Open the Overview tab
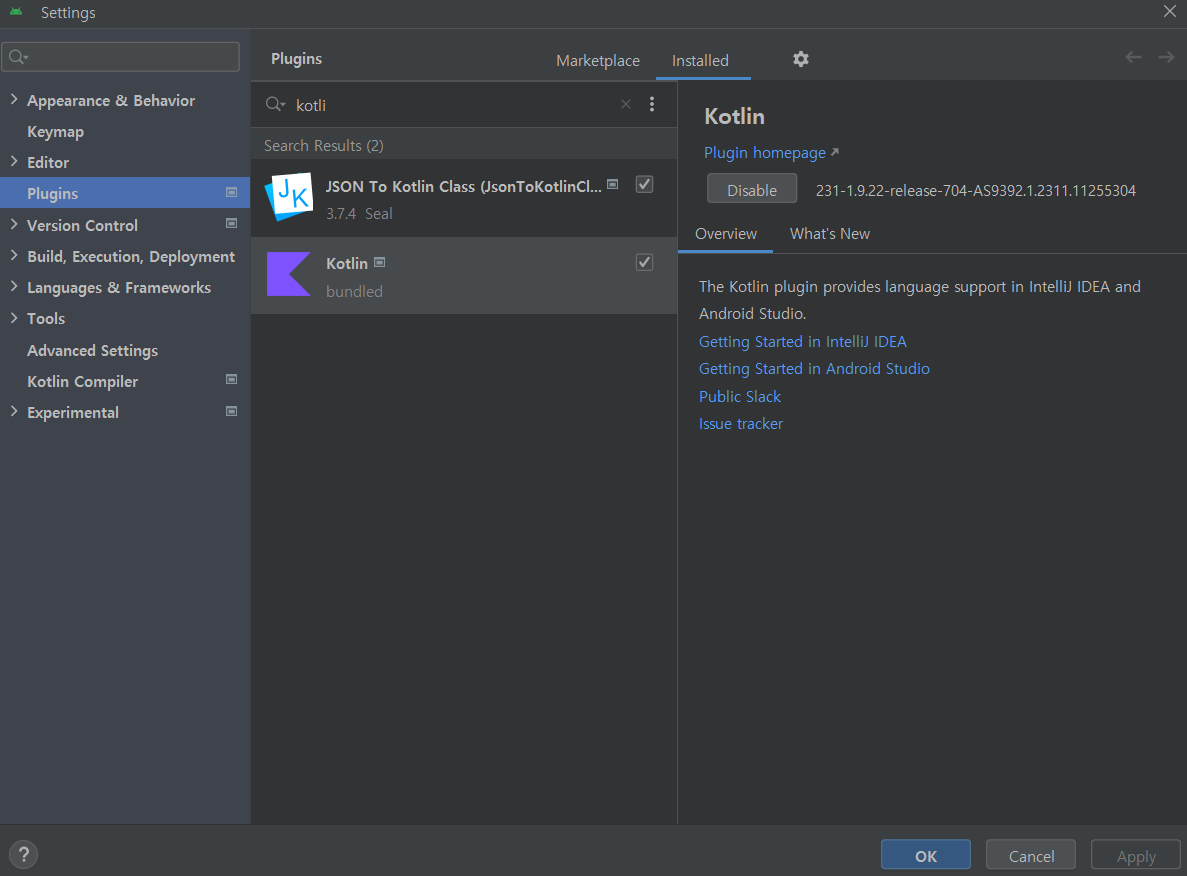This screenshot has width=1187, height=876. point(726,234)
